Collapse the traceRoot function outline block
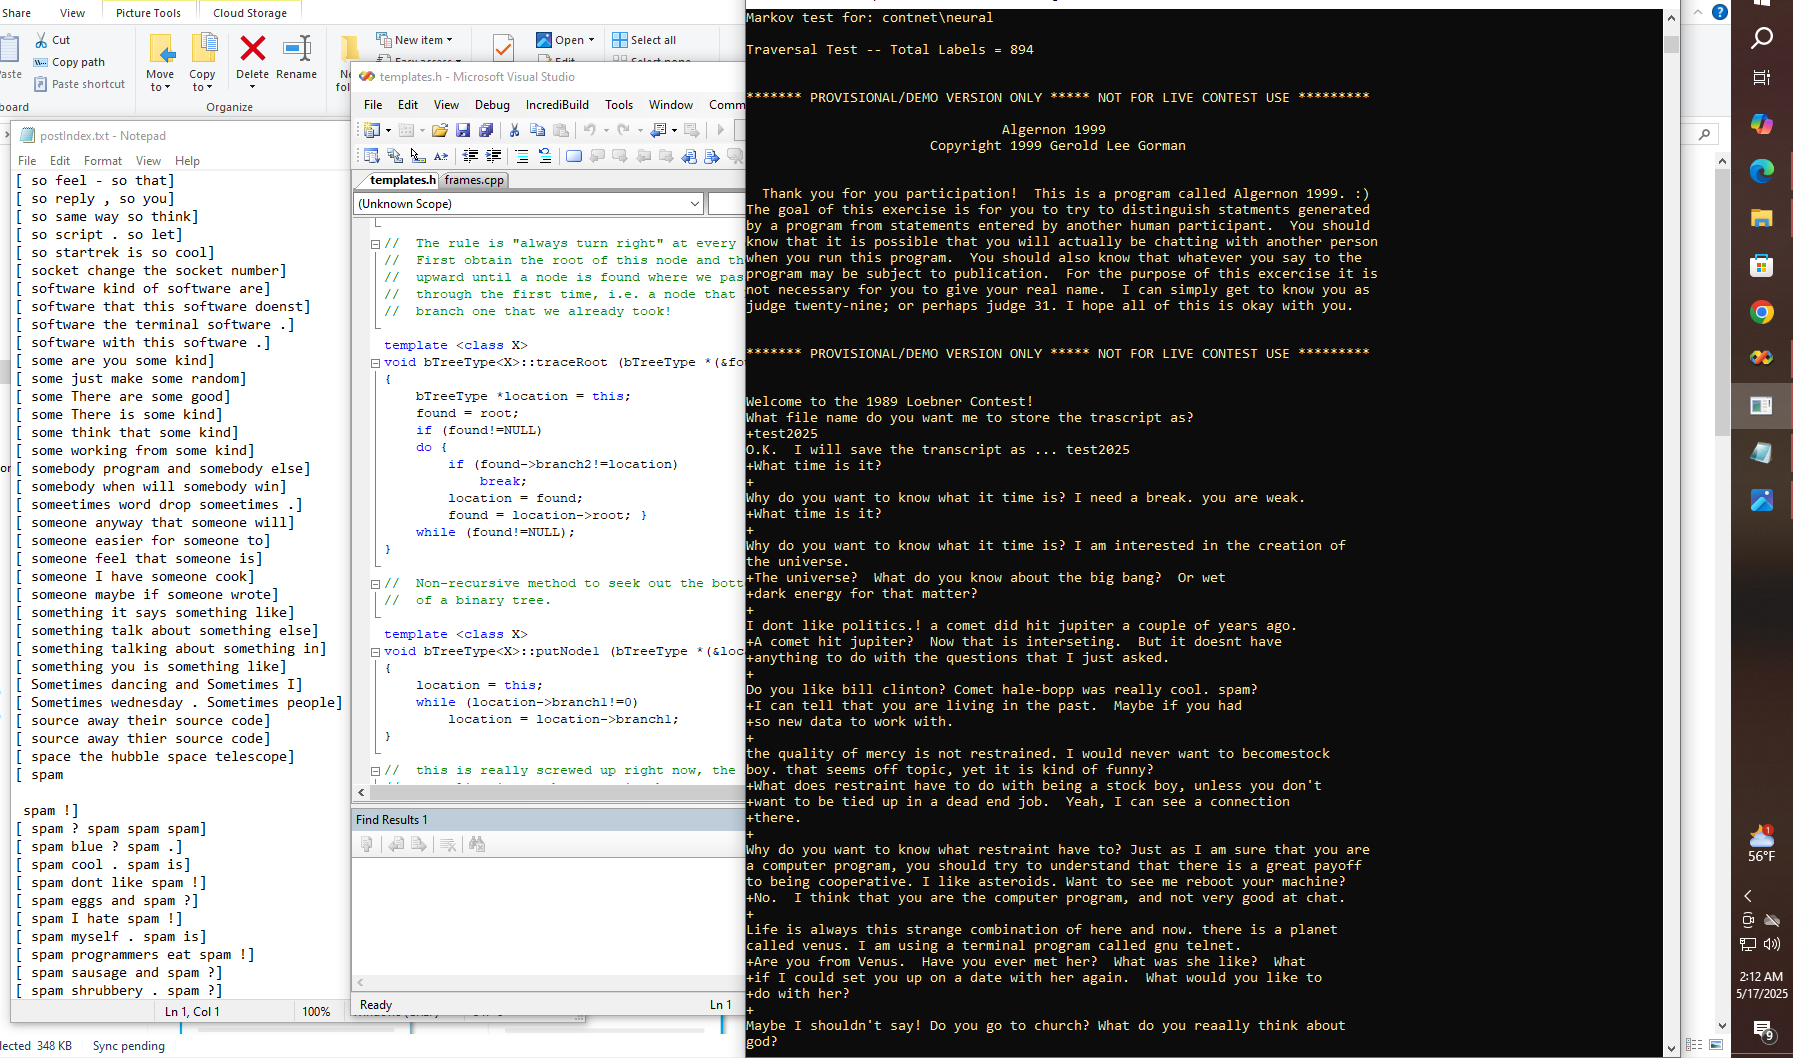Screen dimensions: 1793x1058 point(376,363)
